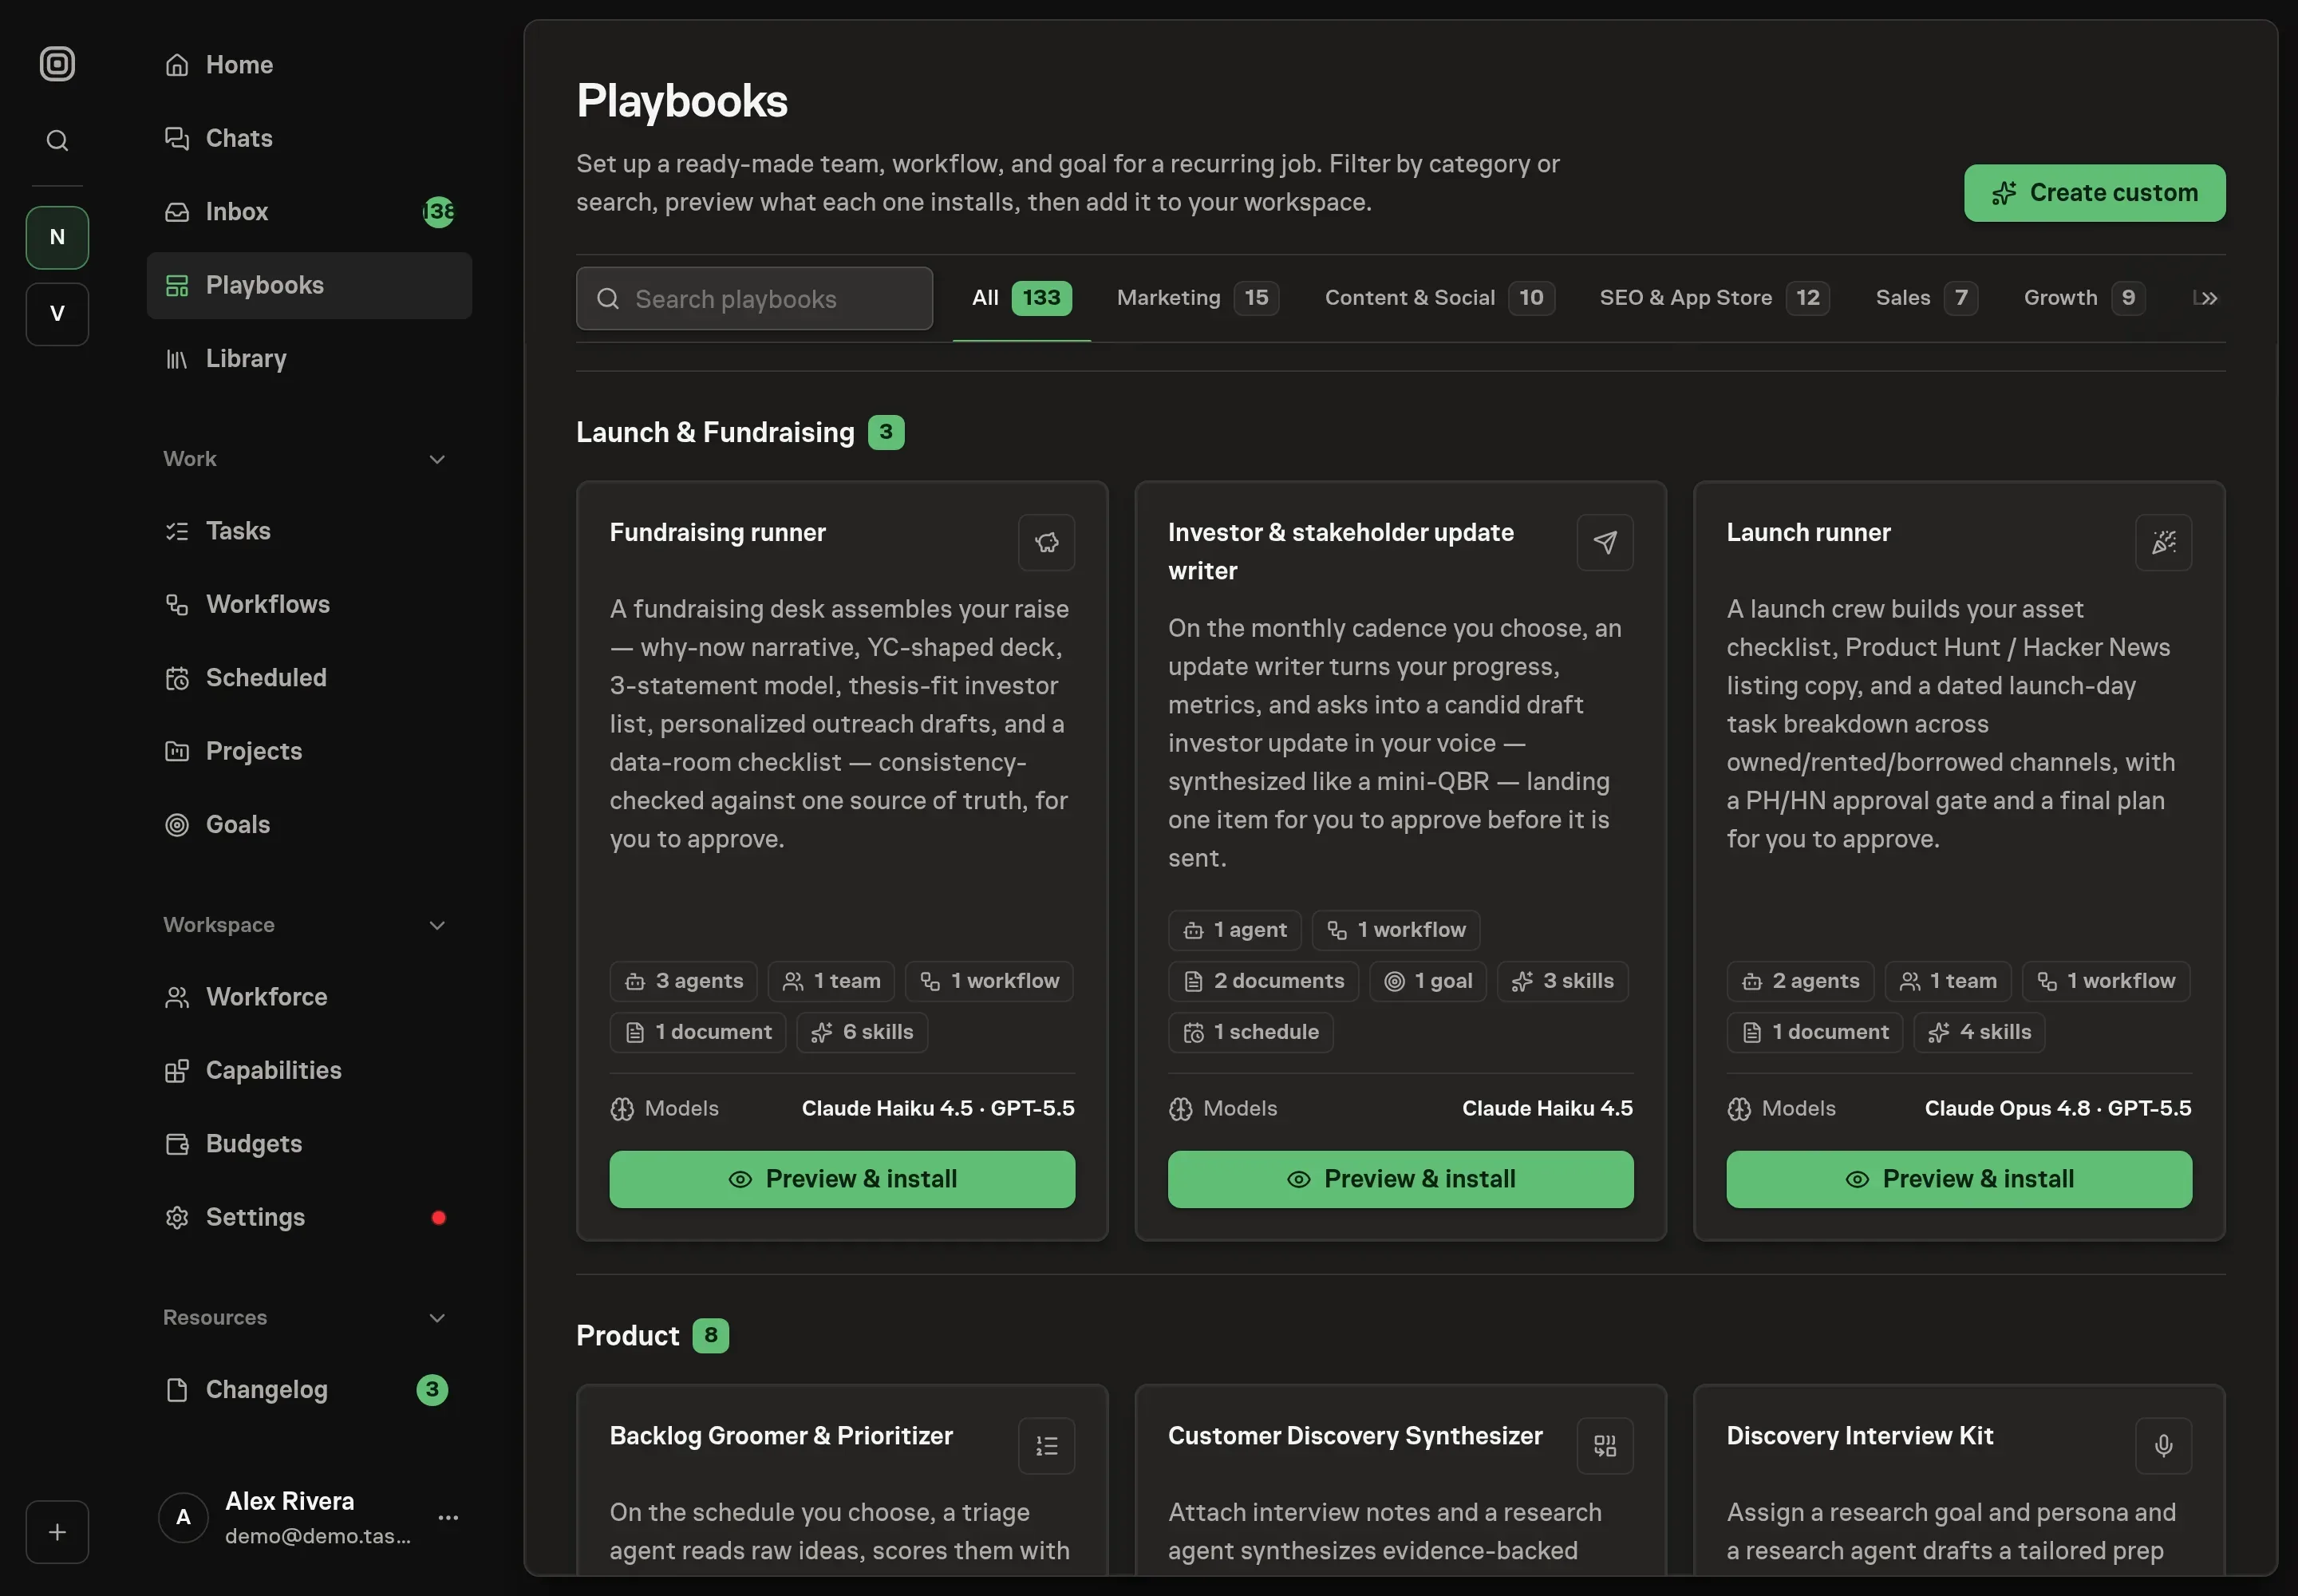
Task: Open Workflows in the sidebar
Action: coord(309,604)
